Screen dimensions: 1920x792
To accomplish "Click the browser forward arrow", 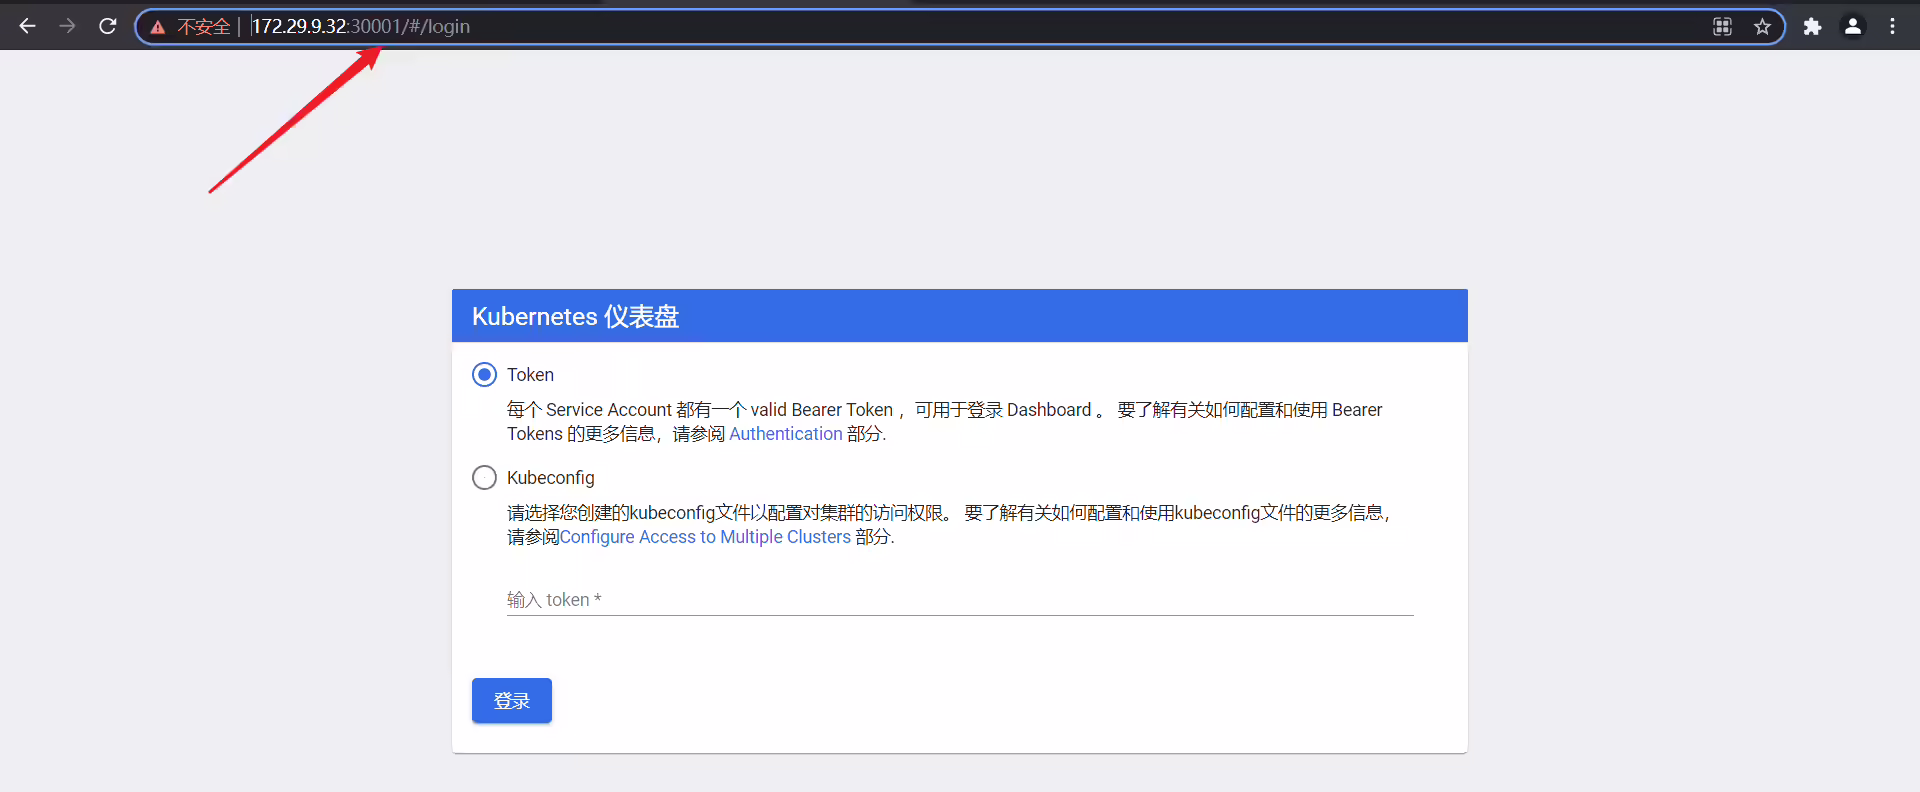I will [67, 26].
